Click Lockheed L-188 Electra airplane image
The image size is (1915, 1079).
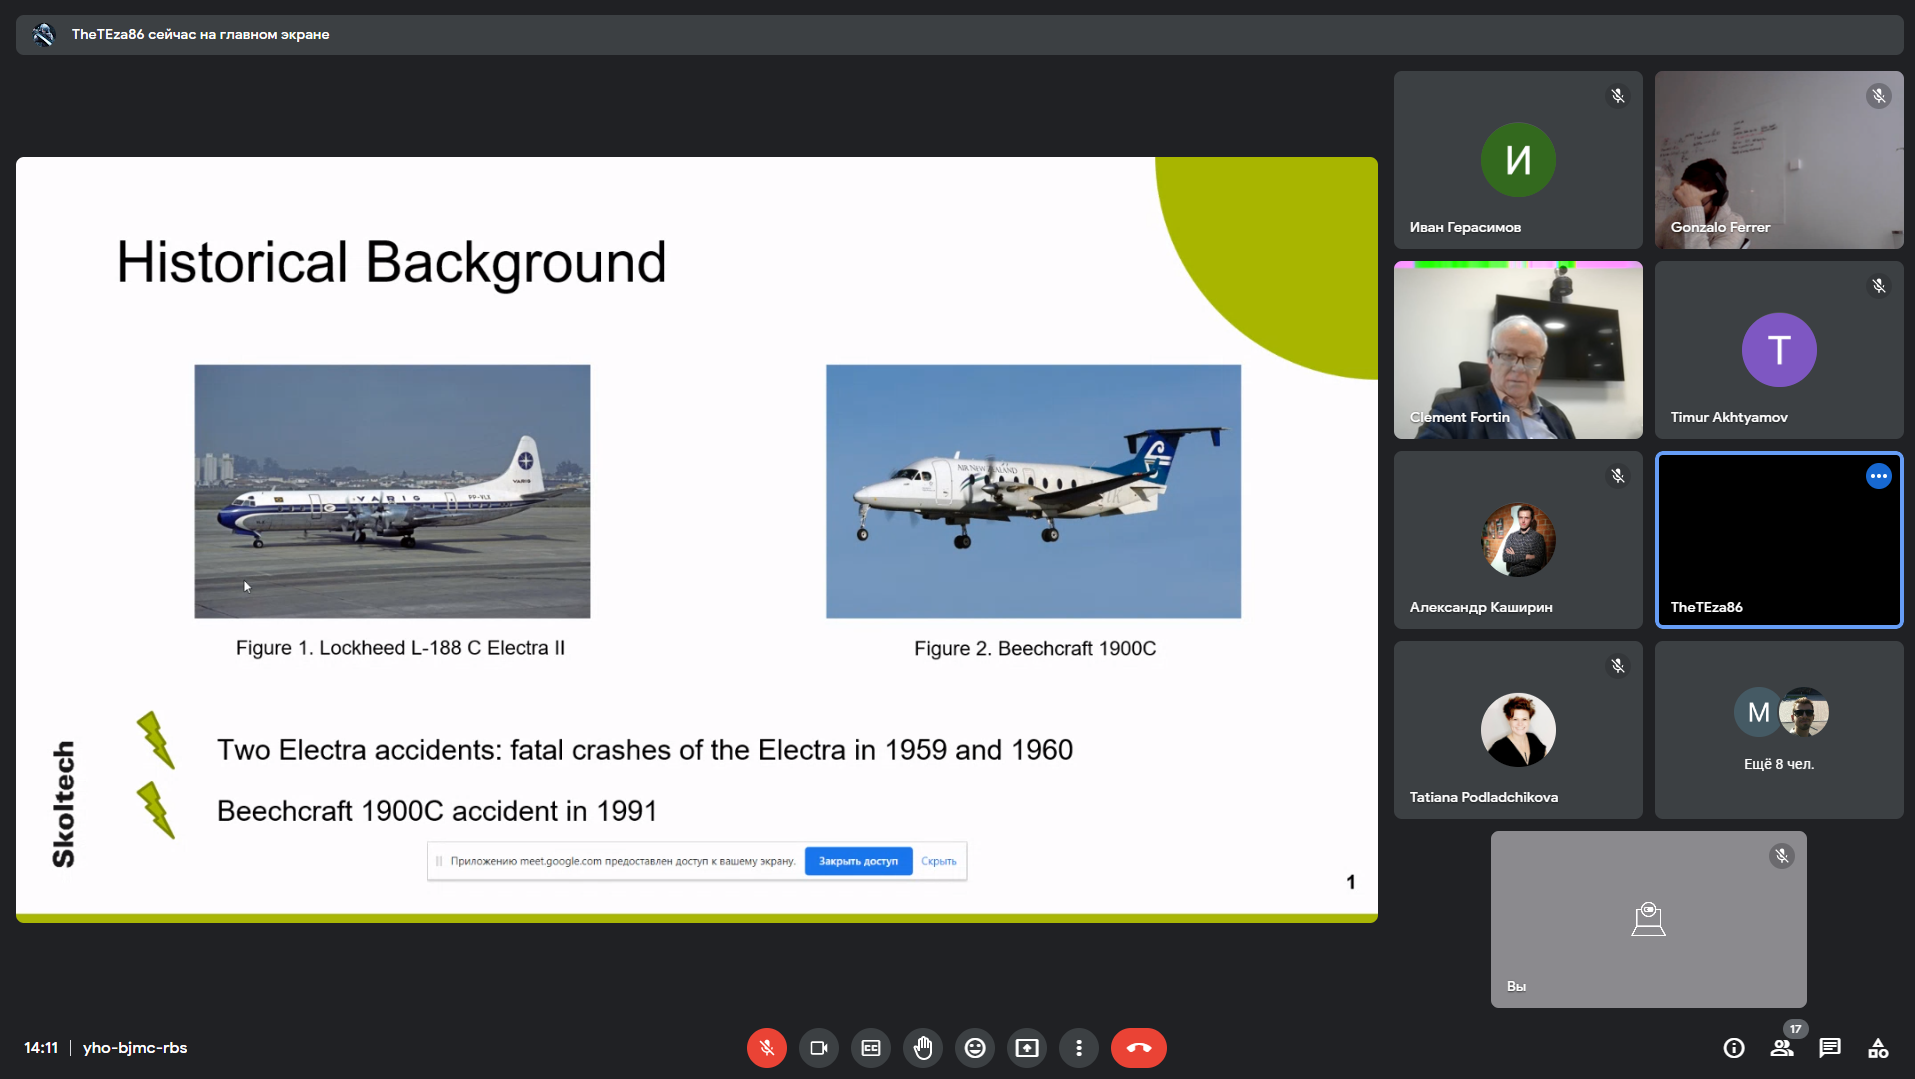coord(392,491)
